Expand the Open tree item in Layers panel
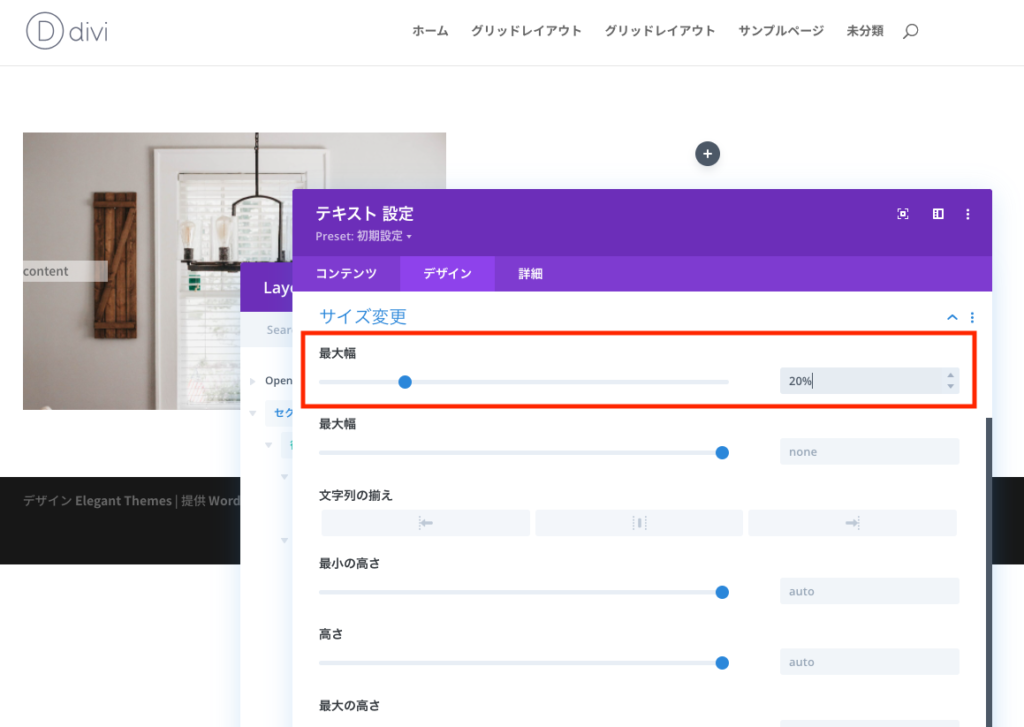Viewport: 1024px width, 727px height. point(253,381)
